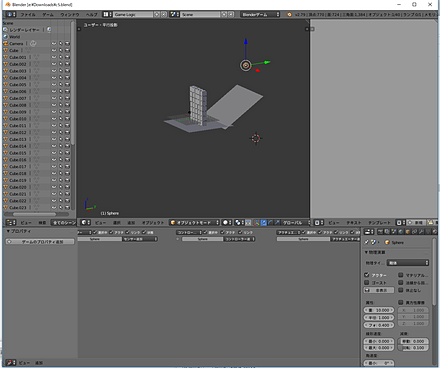Click the Sphere label under sensors
The width and height of the screenshot is (440, 368).
[95, 239]
